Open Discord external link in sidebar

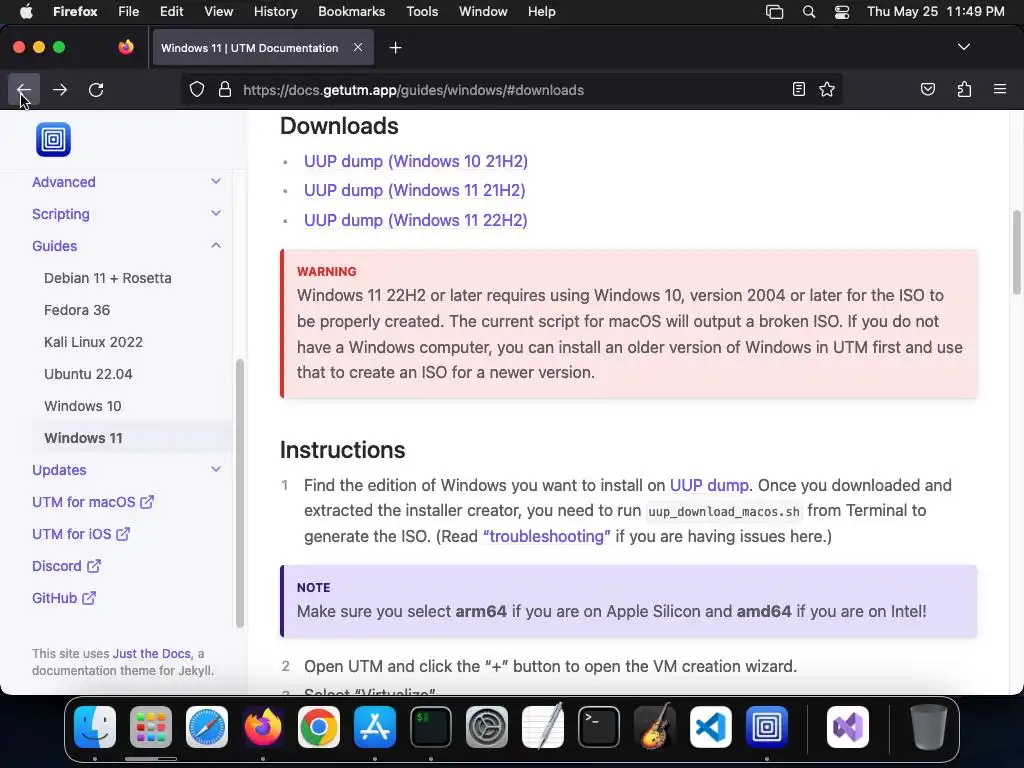click(66, 566)
